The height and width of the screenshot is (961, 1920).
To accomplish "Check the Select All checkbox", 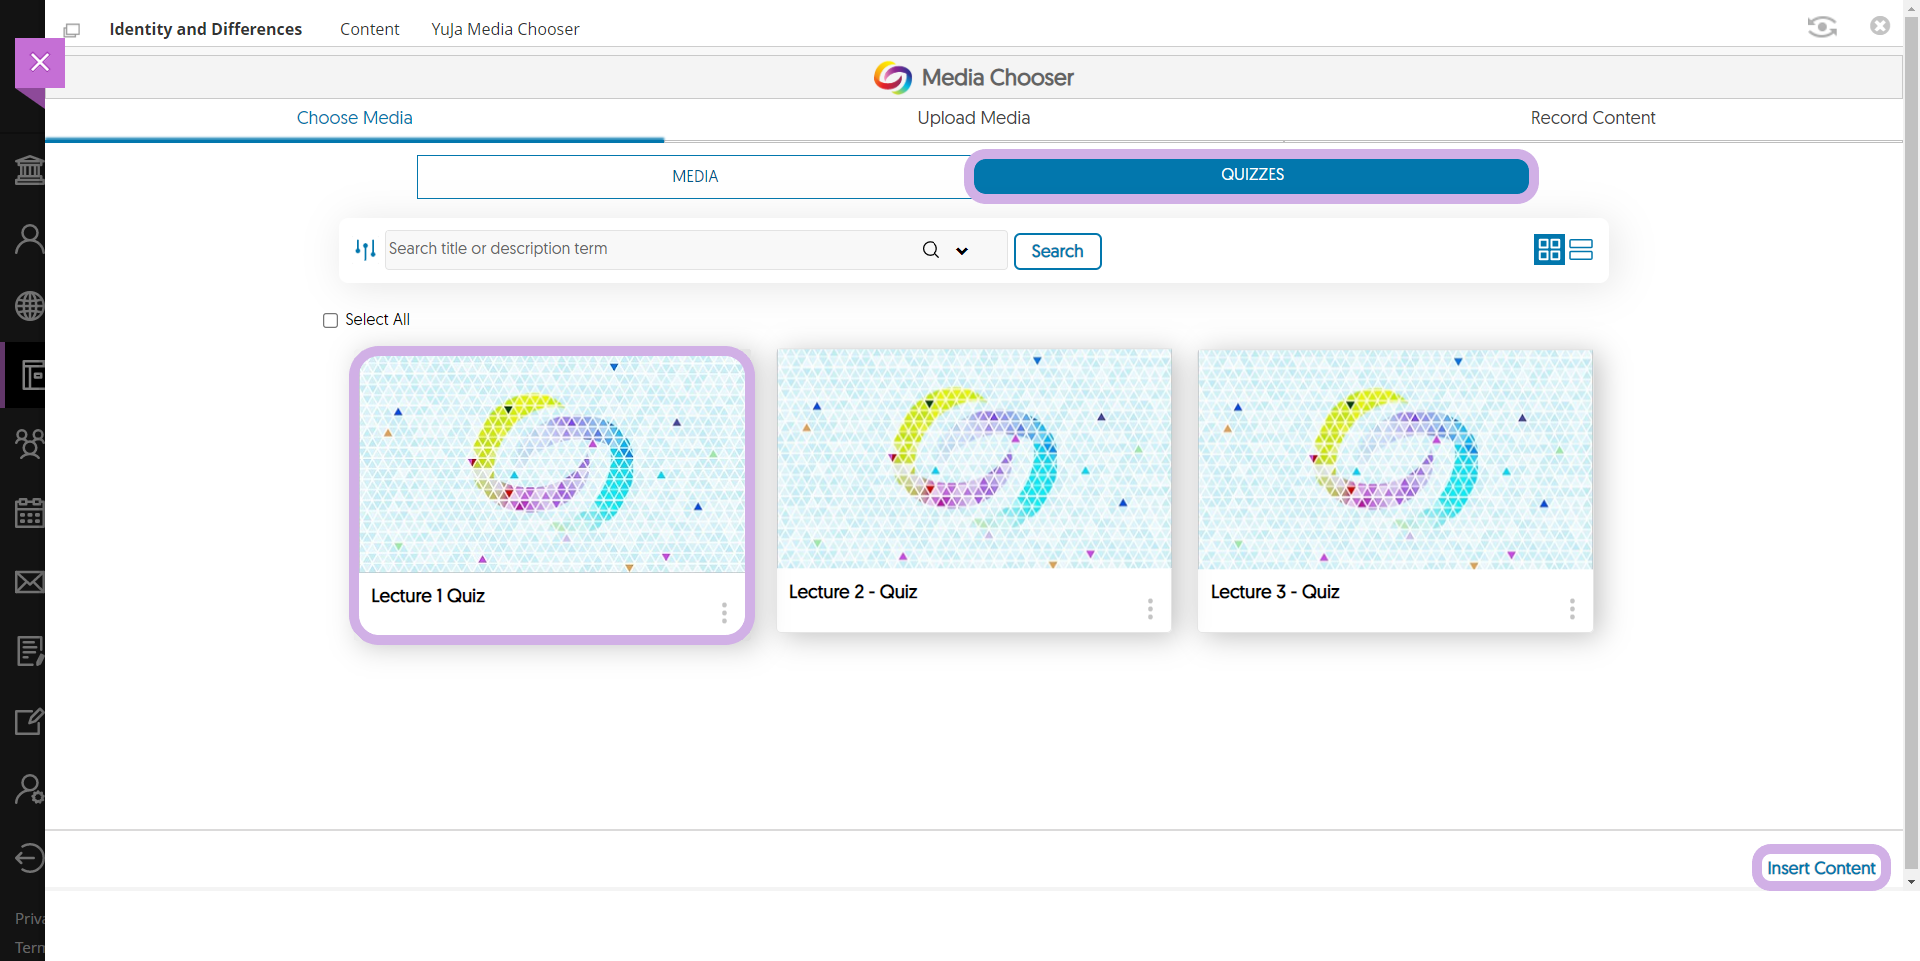I will point(330,320).
